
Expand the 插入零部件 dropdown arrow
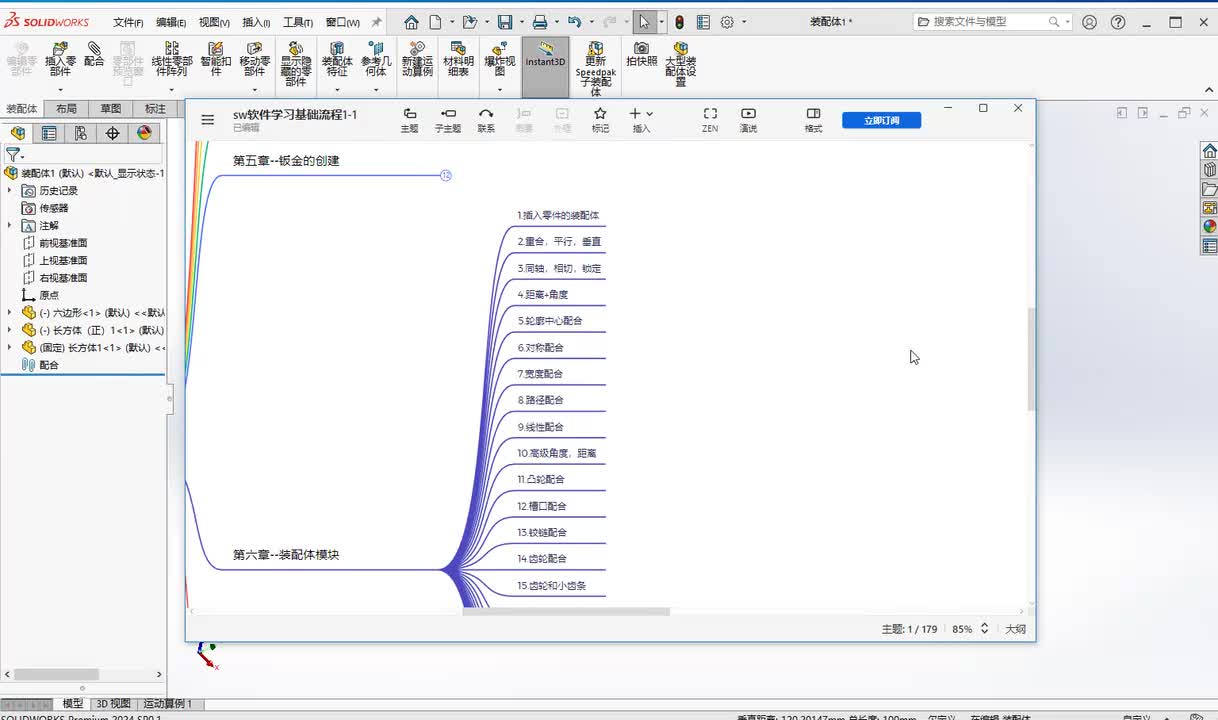click(60, 90)
